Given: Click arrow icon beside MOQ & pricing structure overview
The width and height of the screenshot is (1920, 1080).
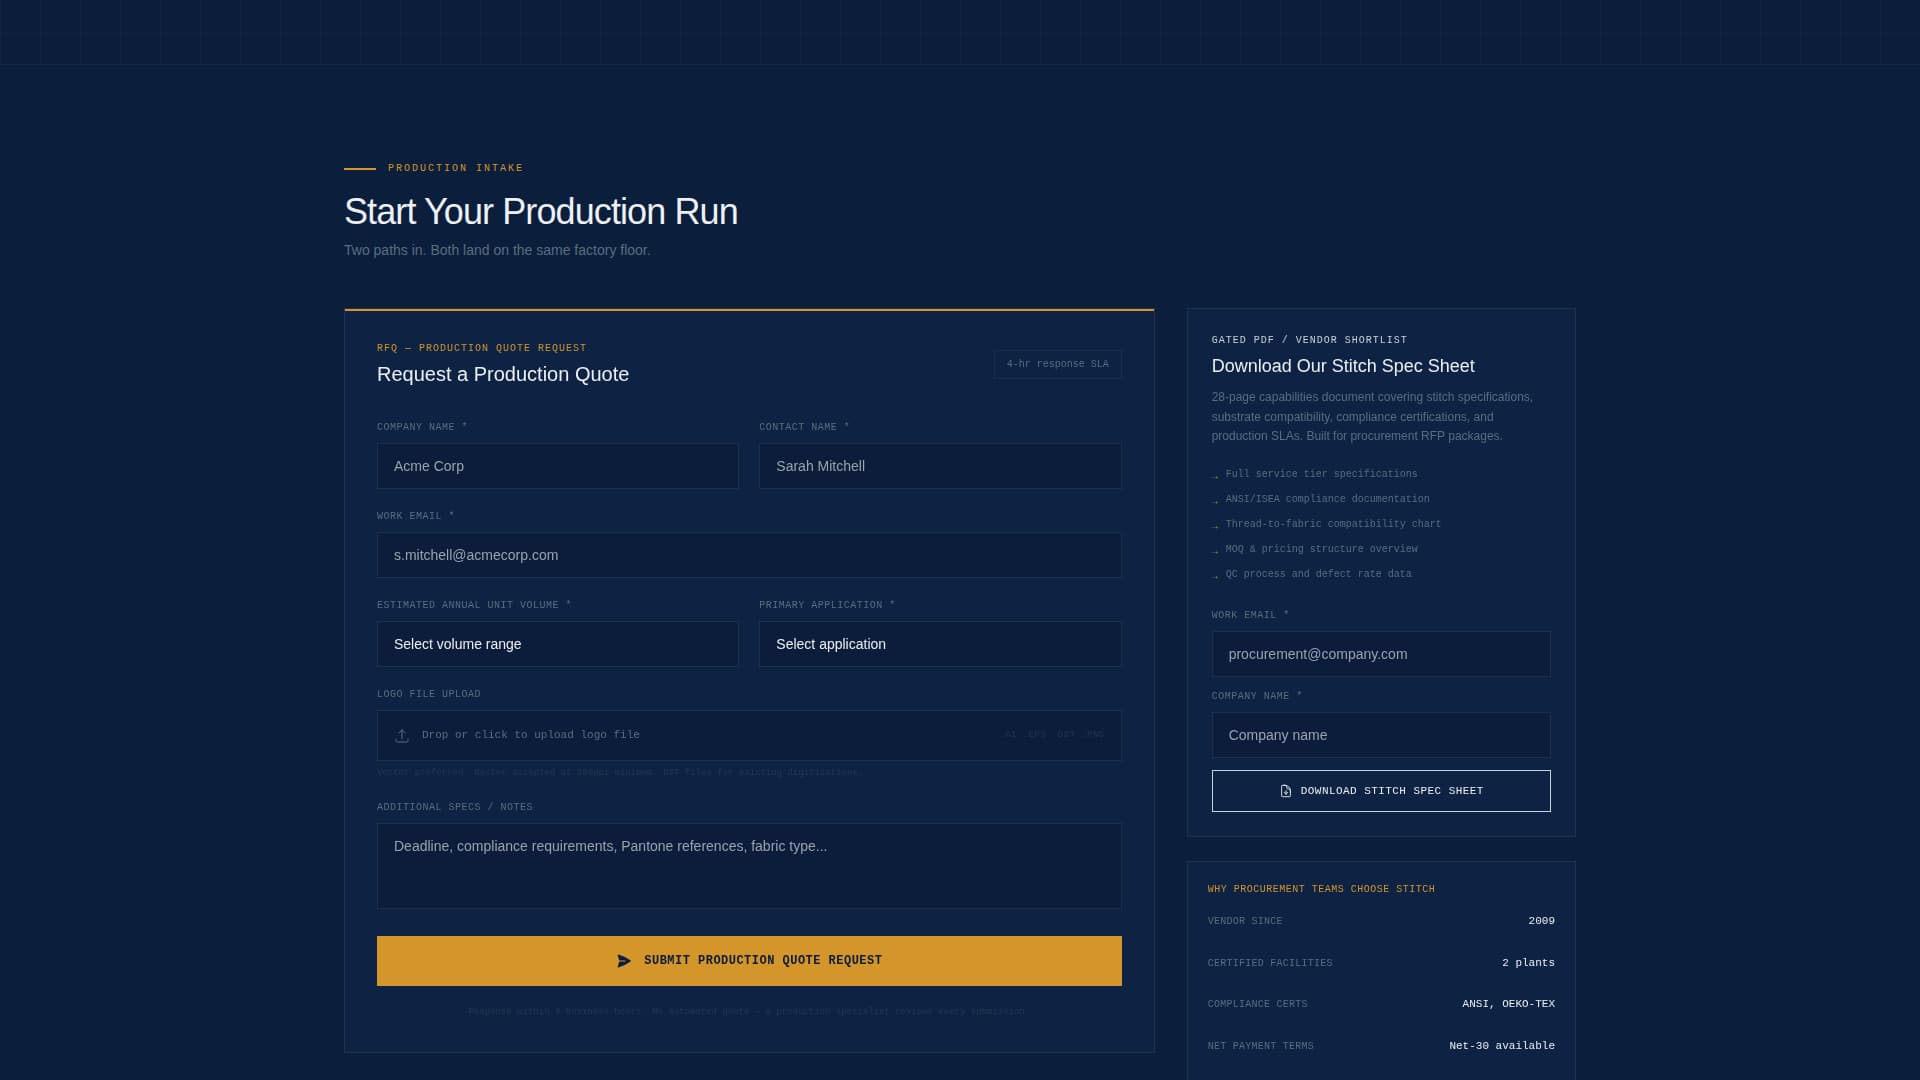Looking at the screenshot, I should coord(1216,550).
